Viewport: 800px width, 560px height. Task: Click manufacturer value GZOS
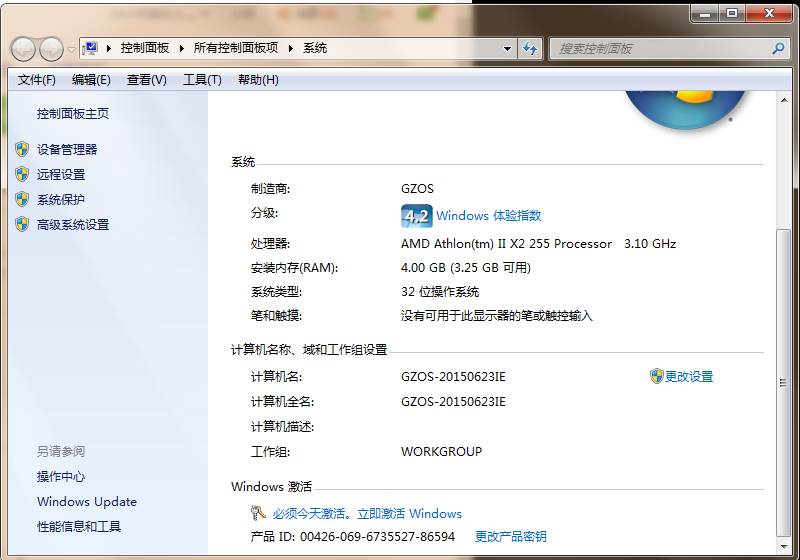[x=417, y=189]
